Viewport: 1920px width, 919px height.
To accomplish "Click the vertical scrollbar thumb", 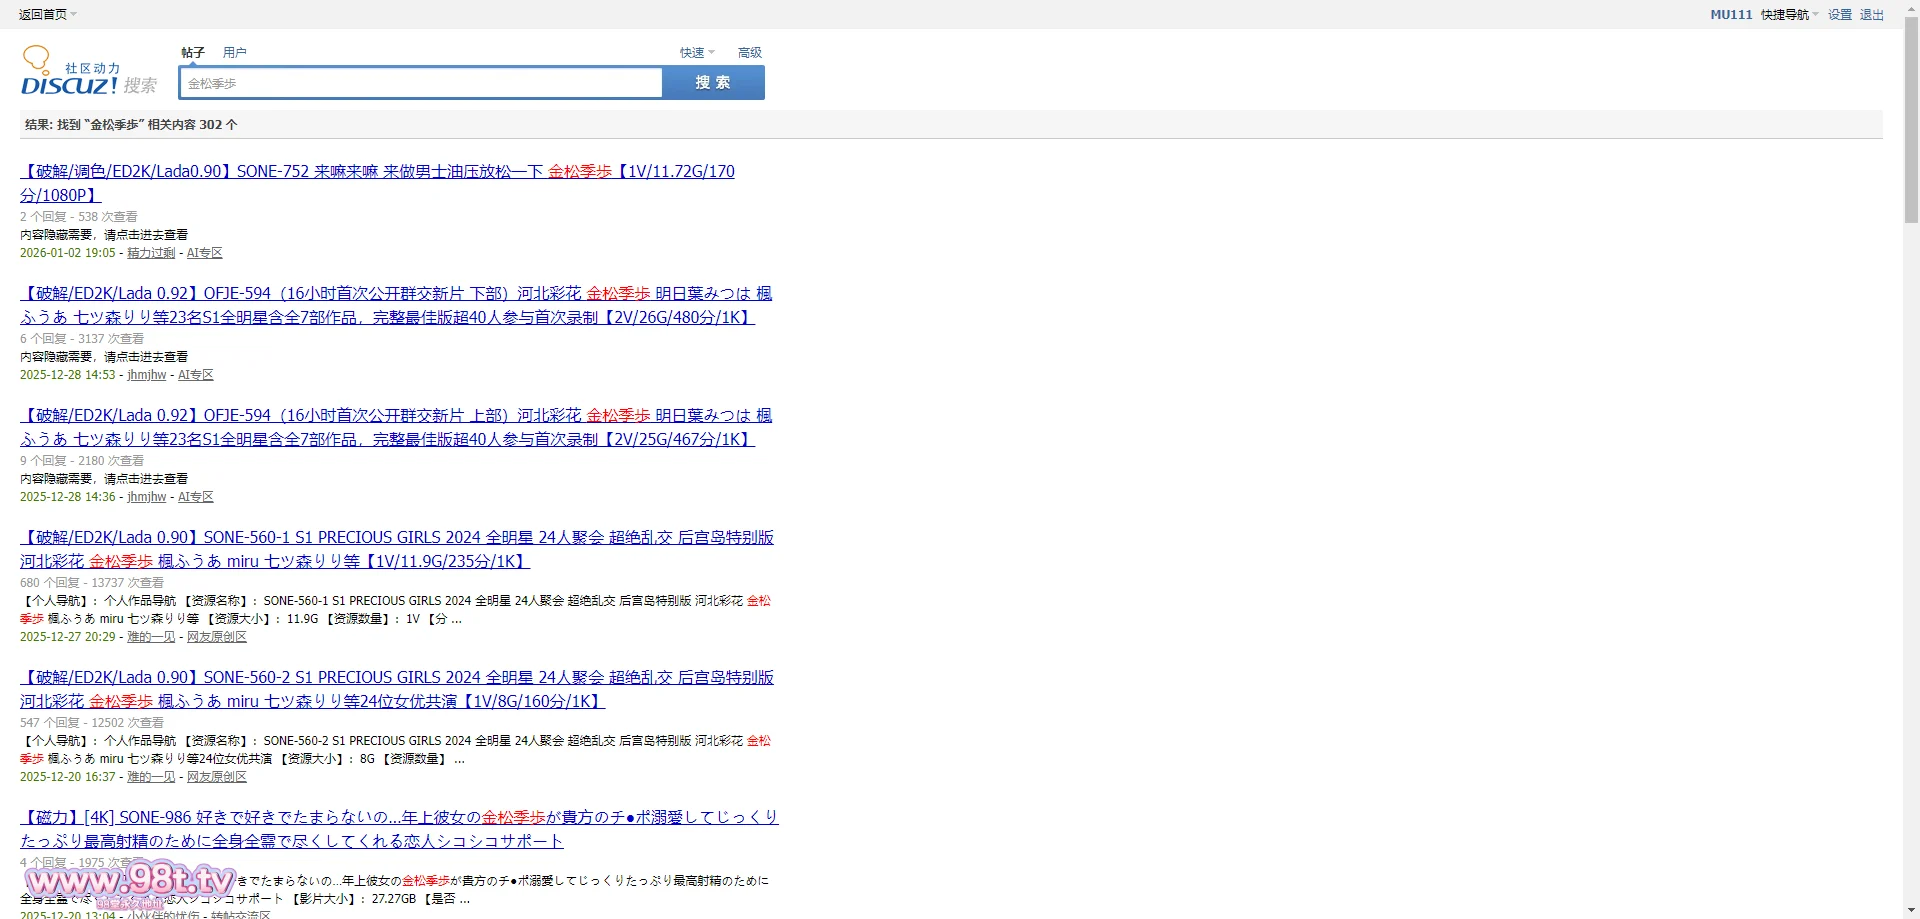I will pos(1911,120).
